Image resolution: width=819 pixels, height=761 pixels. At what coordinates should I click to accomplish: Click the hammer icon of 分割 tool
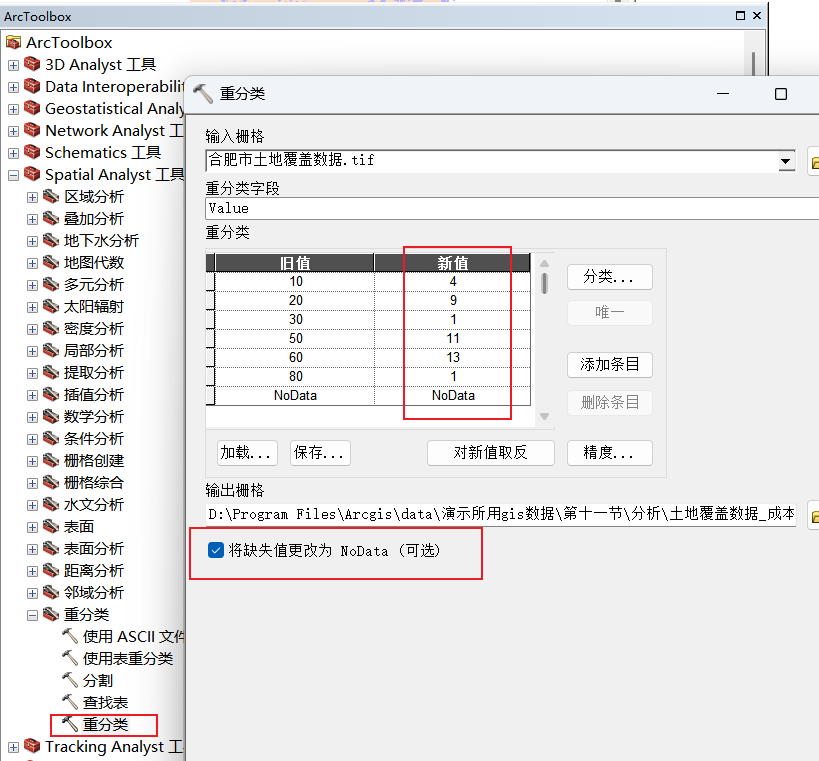point(70,680)
